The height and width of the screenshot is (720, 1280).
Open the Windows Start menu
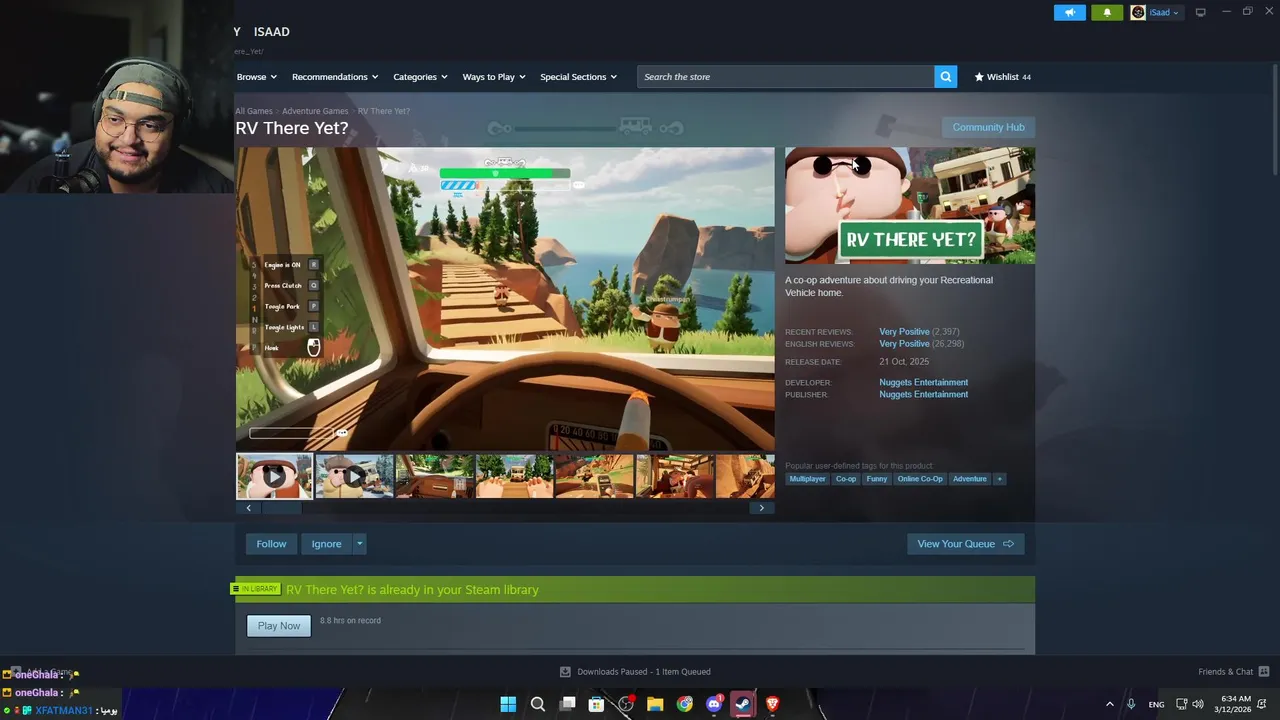click(x=508, y=704)
